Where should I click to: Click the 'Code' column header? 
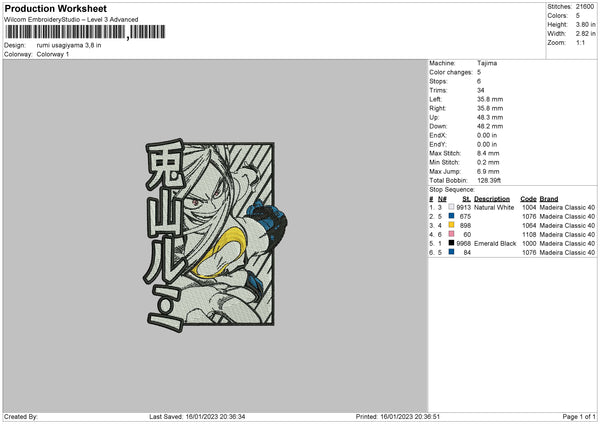[x=528, y=199]
